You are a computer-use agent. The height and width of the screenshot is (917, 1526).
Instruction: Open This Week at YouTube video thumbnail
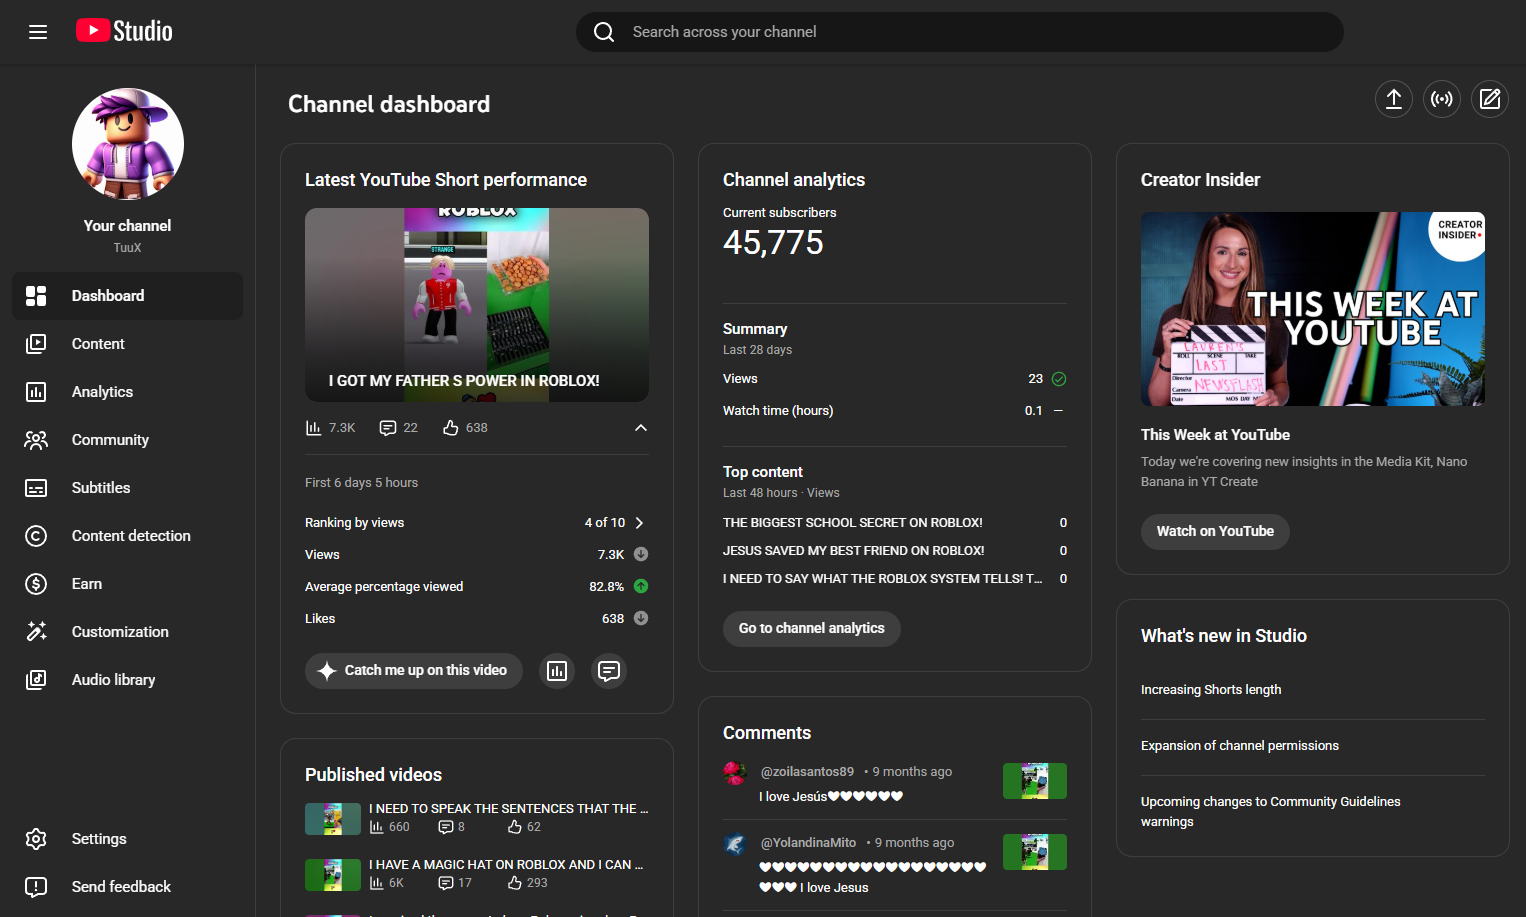coord(1312,309)
